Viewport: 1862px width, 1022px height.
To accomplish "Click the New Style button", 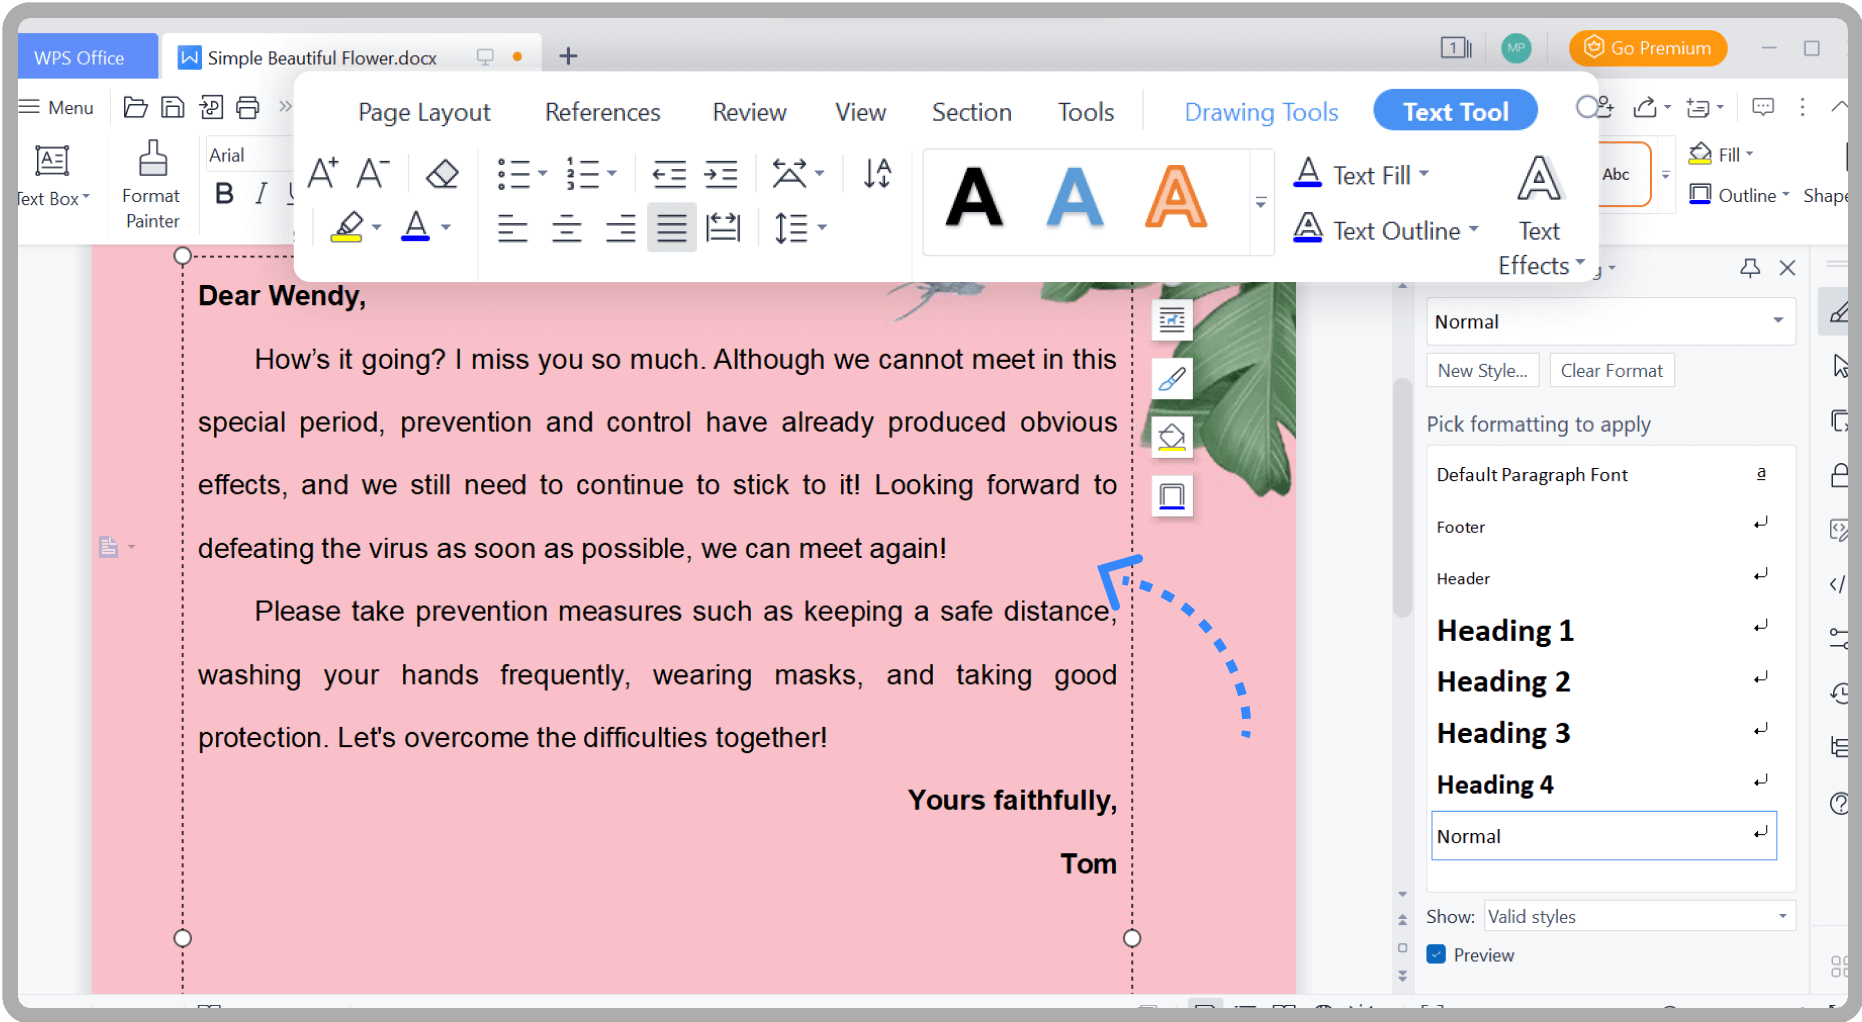I will [x=1483, y=370].
